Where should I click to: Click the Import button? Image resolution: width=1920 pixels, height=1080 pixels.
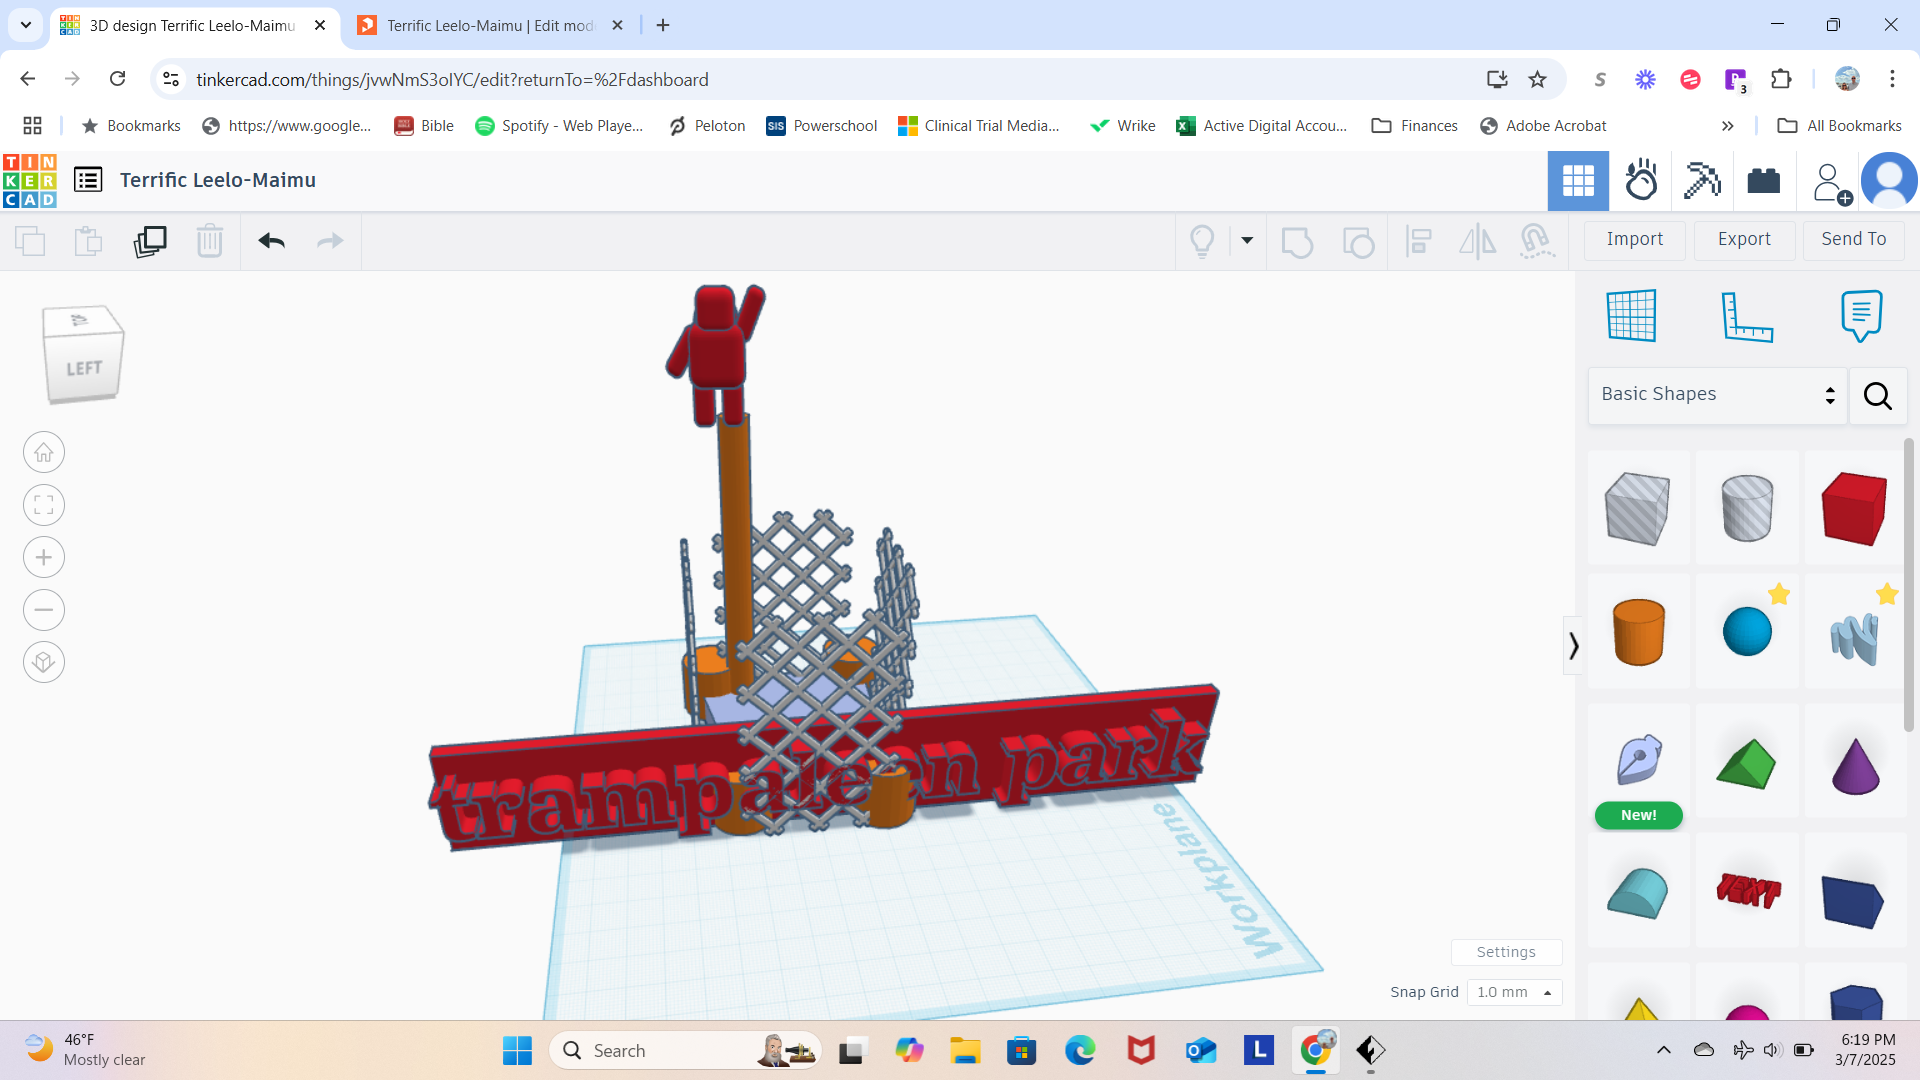pyautogui.click(x=1635, y=240)
